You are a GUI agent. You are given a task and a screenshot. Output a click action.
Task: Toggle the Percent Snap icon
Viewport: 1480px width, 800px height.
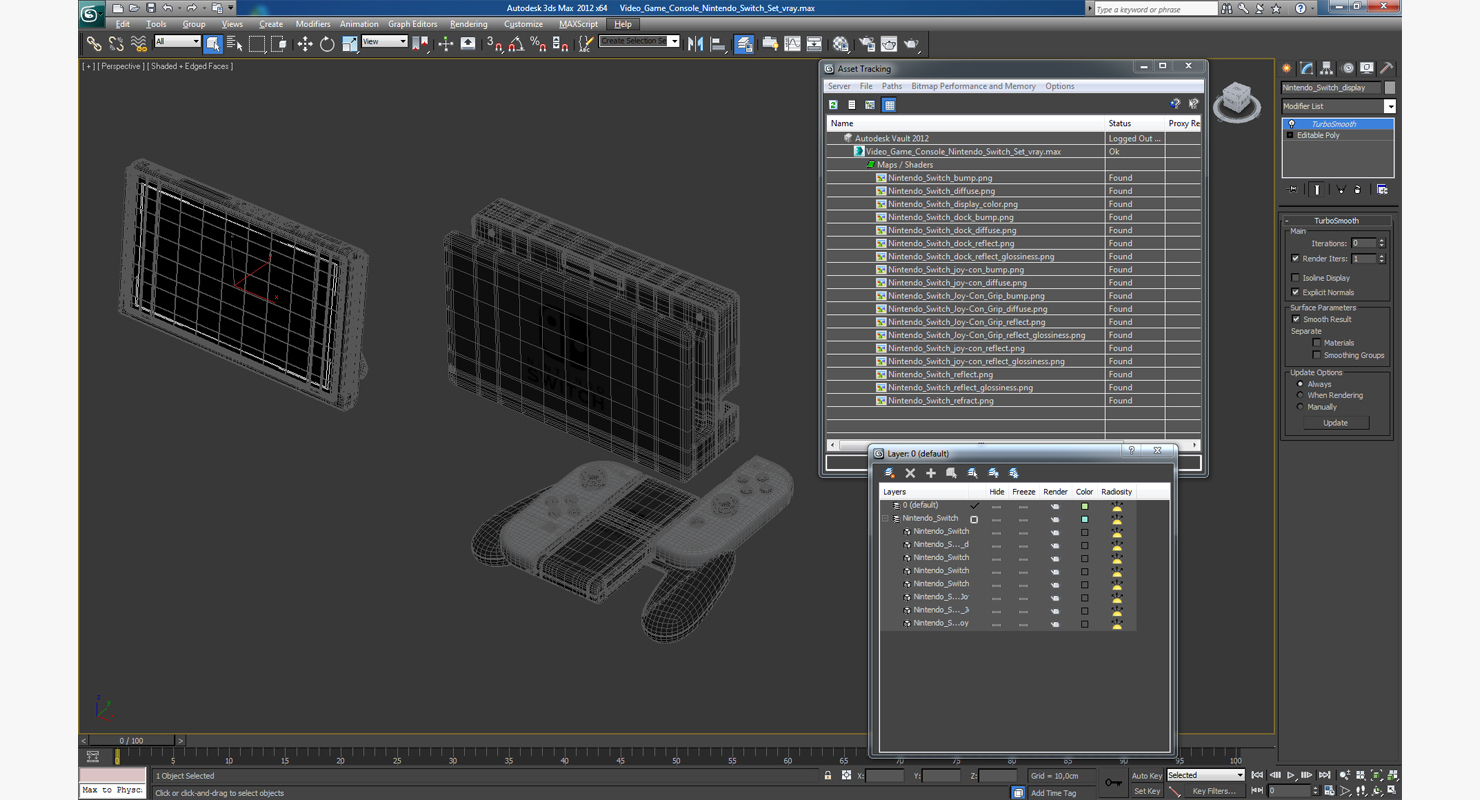(538, 44)
